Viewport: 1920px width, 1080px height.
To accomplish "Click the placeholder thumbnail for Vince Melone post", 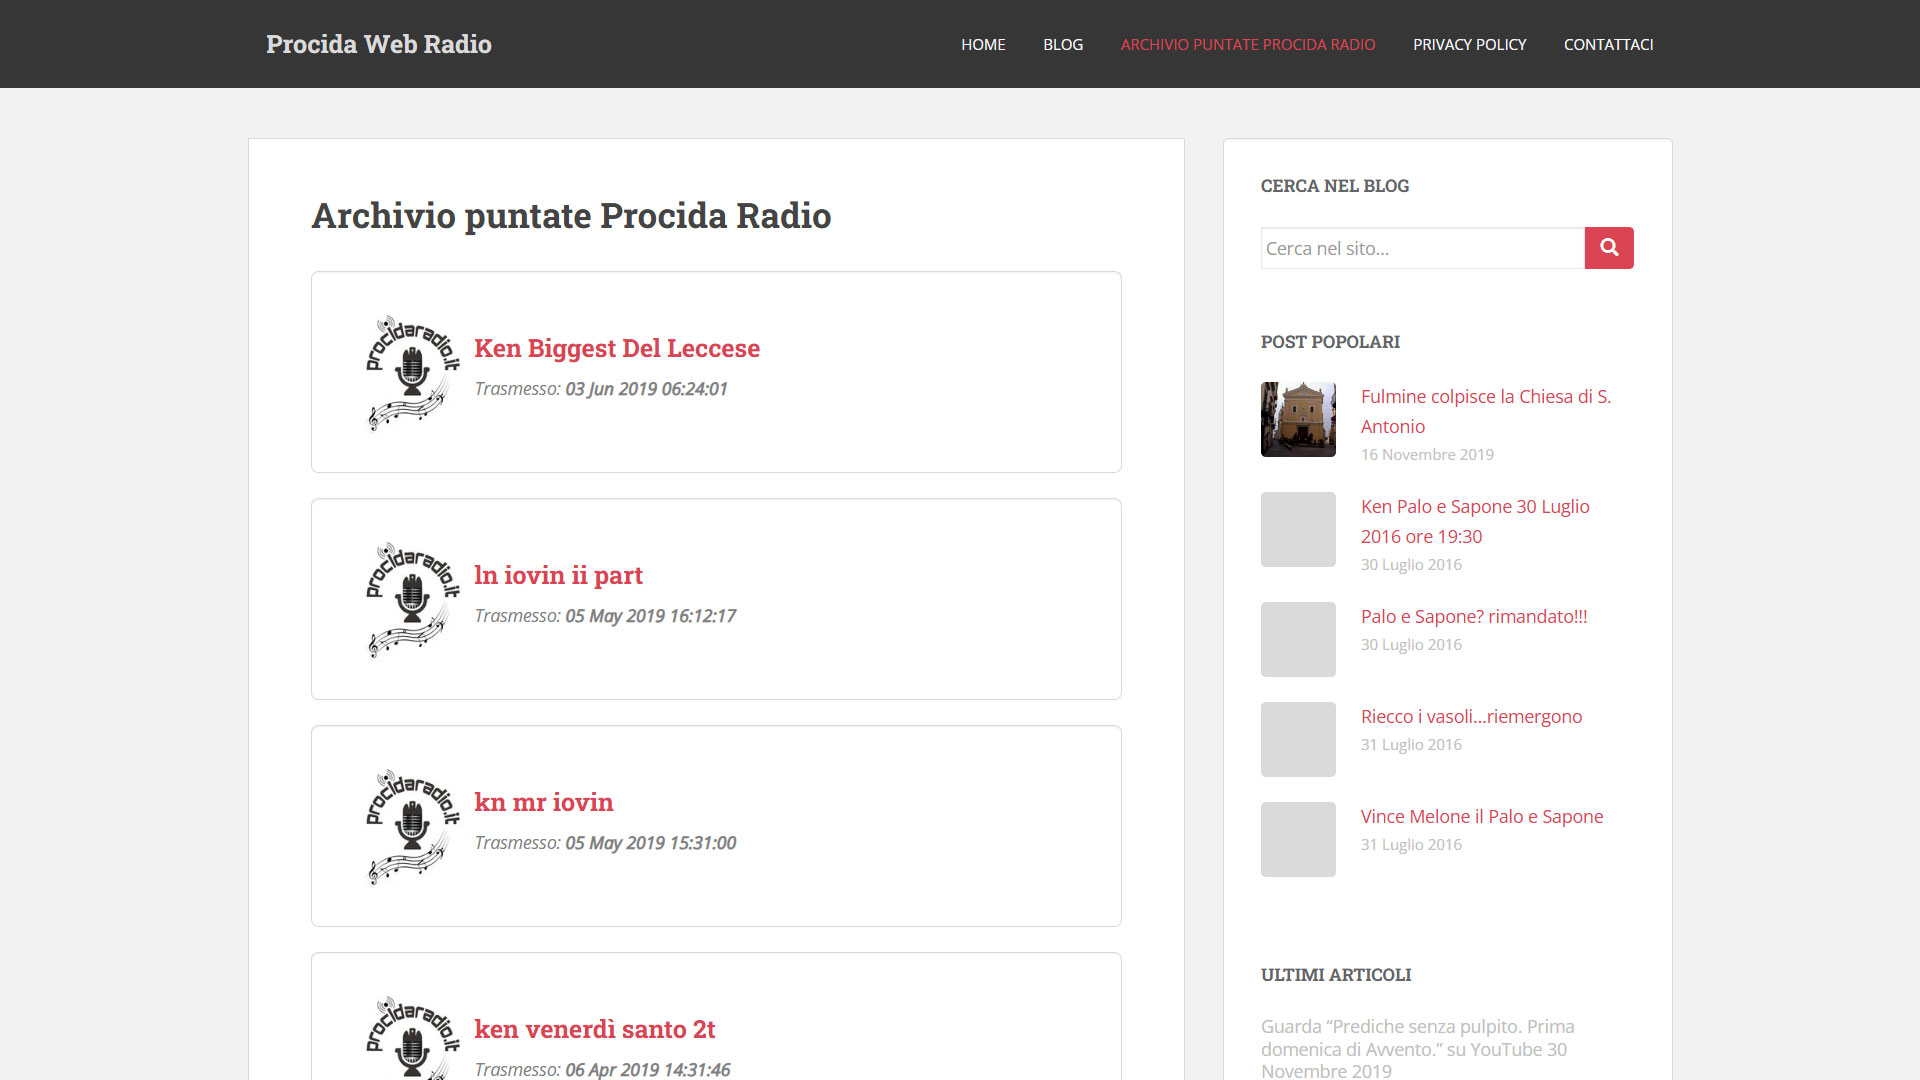I will click(1298, 839).
